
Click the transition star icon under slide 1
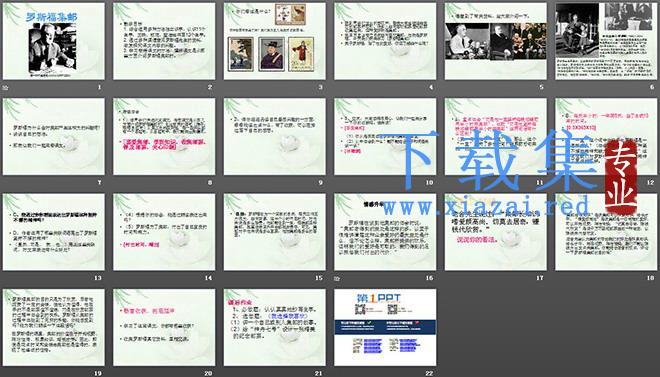[5, 88]
